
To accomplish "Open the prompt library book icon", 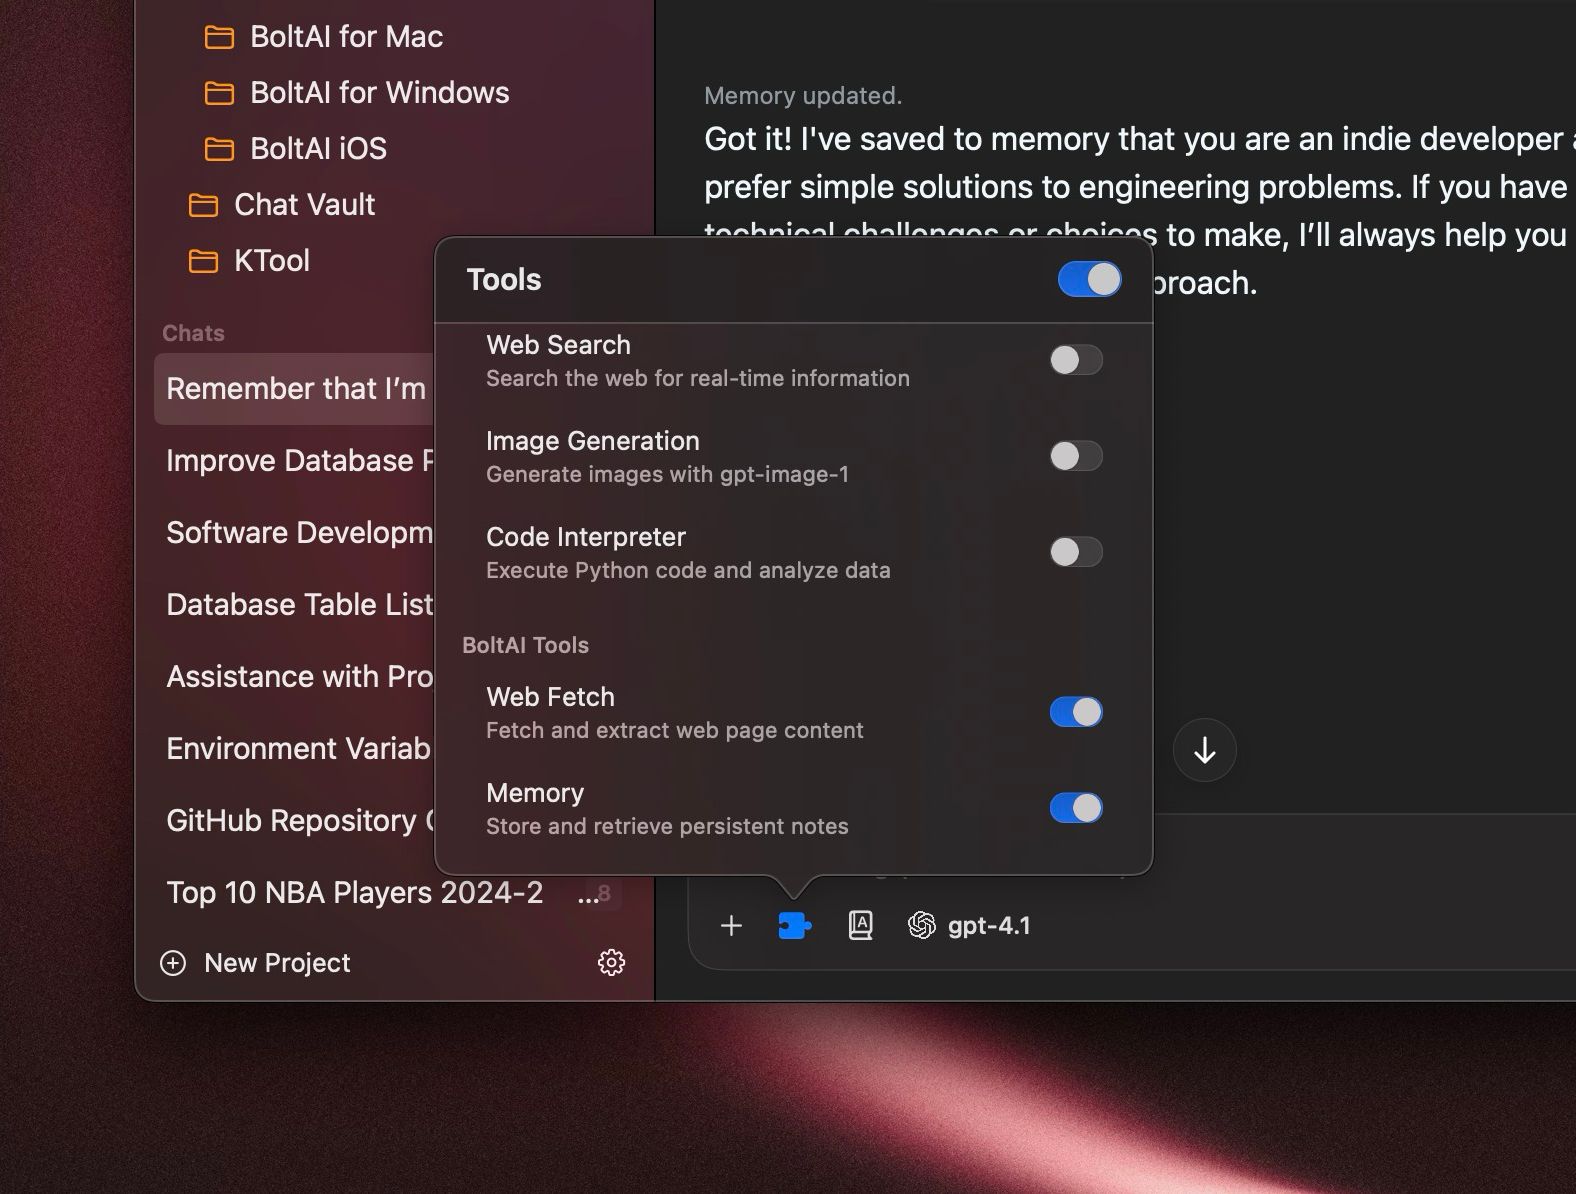I will 860,926.
